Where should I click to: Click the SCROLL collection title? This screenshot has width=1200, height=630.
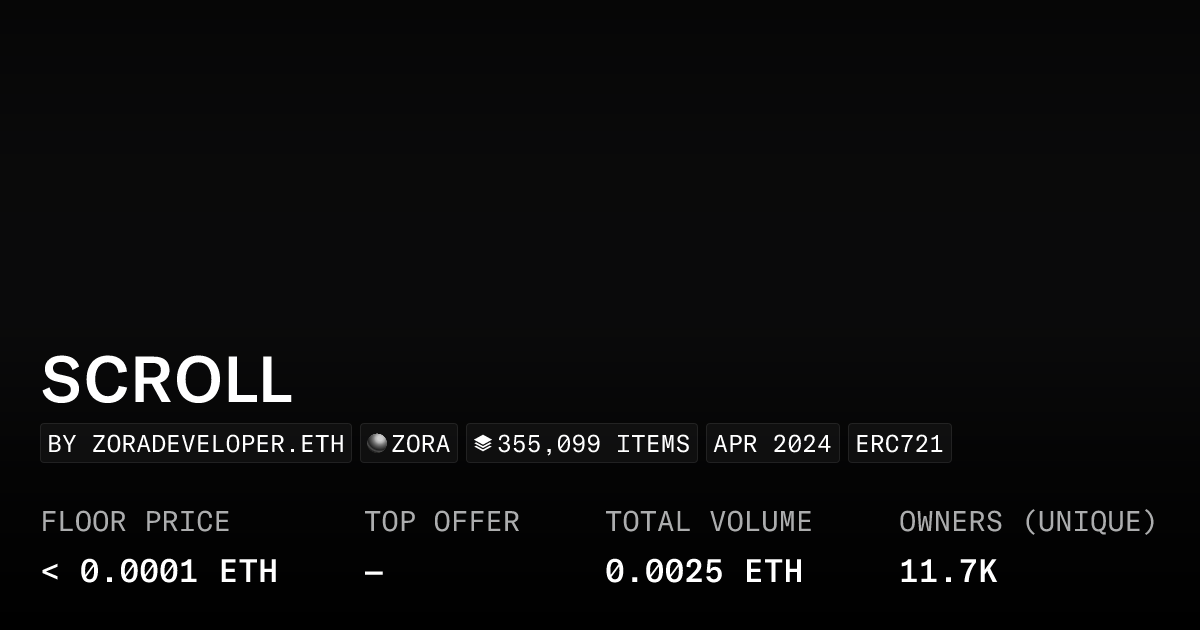tap(167, 381)
